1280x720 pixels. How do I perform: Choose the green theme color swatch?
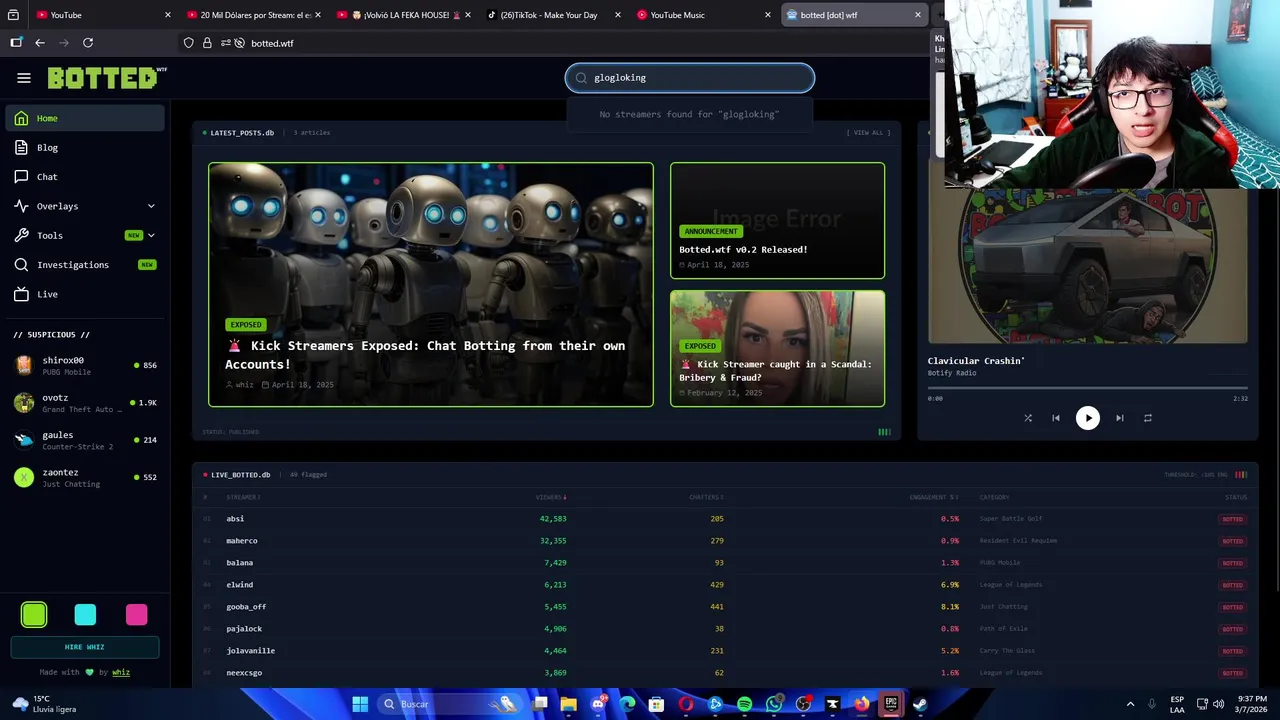[34, 614]
